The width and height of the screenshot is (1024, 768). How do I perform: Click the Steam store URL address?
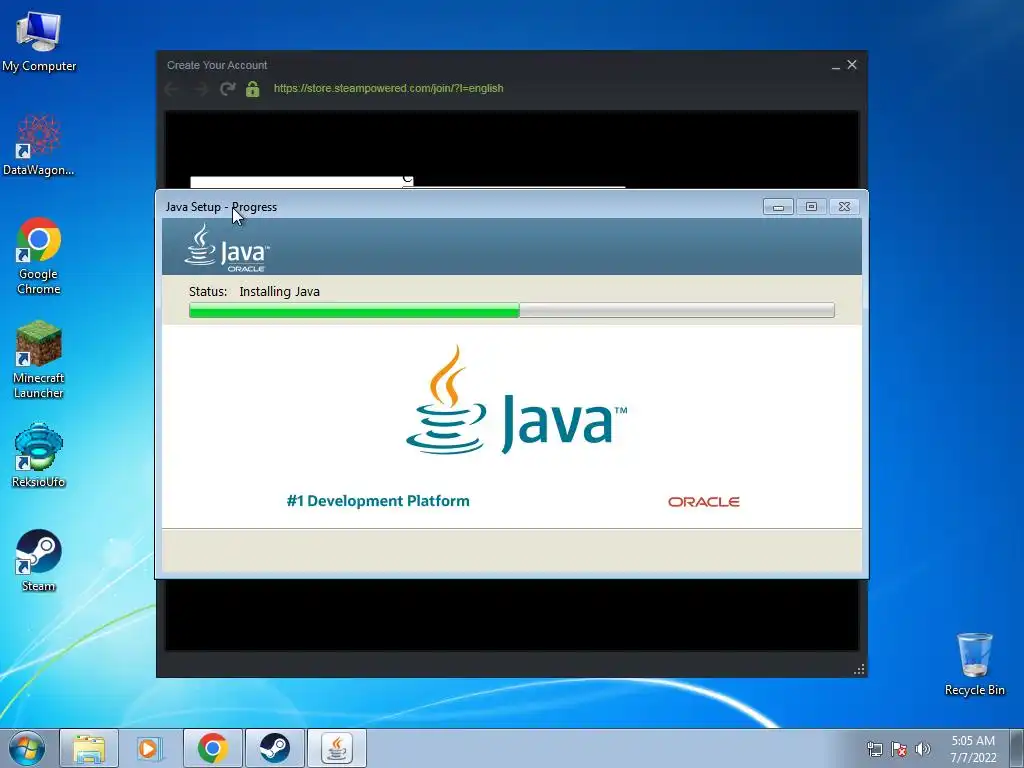(x=389, y=88)
